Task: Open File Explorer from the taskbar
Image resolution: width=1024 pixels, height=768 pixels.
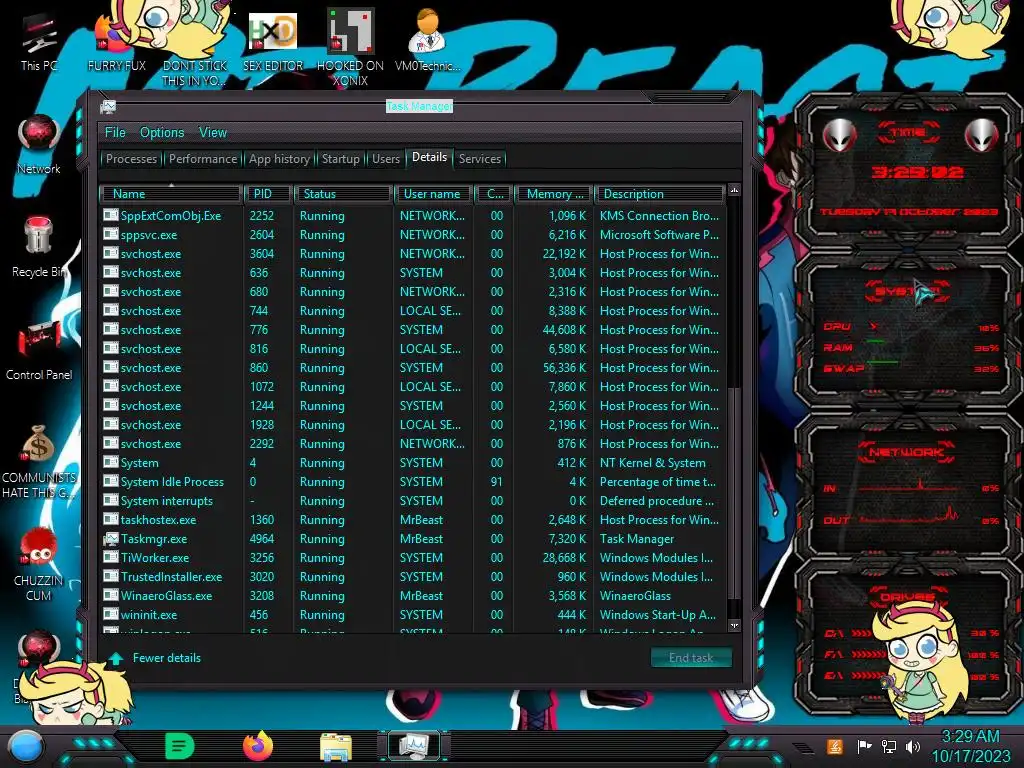Action: click(336, 747)
